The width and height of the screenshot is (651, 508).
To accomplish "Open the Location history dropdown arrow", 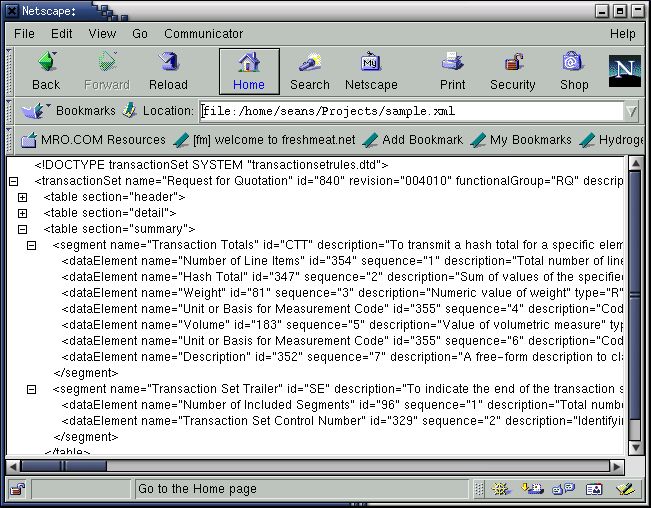I will click(x=631, y=111).
